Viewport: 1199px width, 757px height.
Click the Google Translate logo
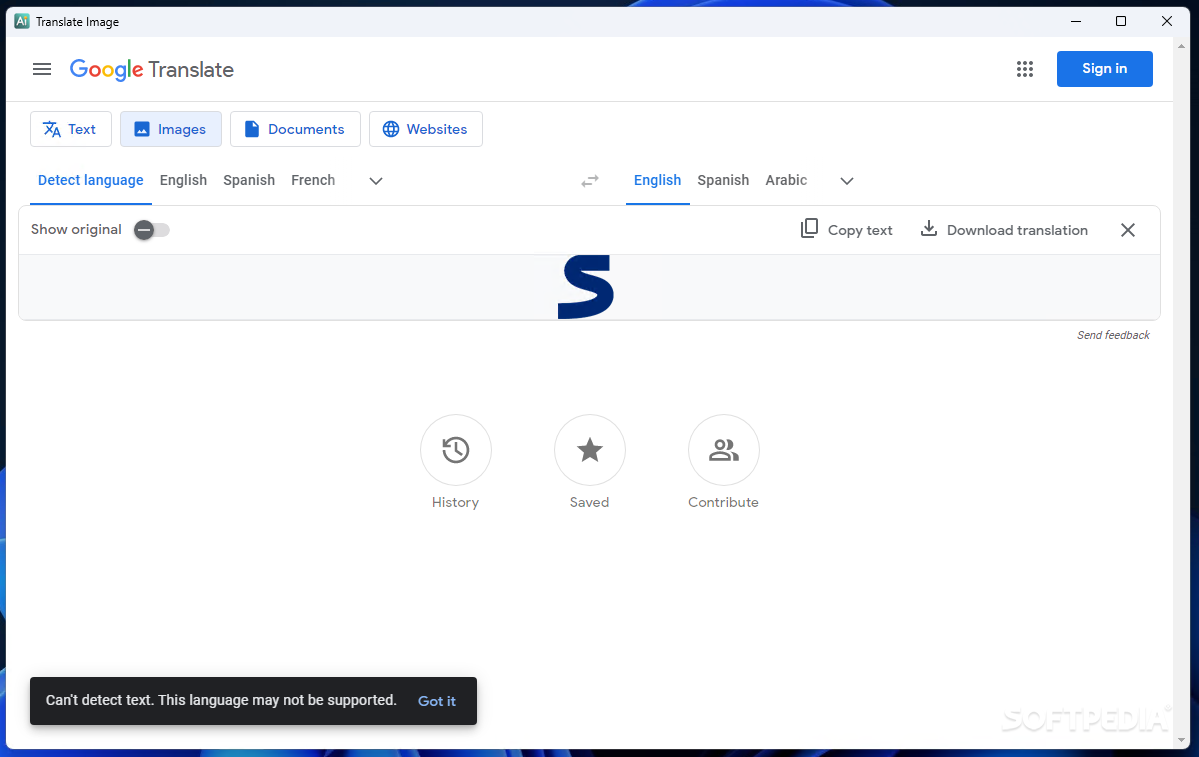coord(151,70)
